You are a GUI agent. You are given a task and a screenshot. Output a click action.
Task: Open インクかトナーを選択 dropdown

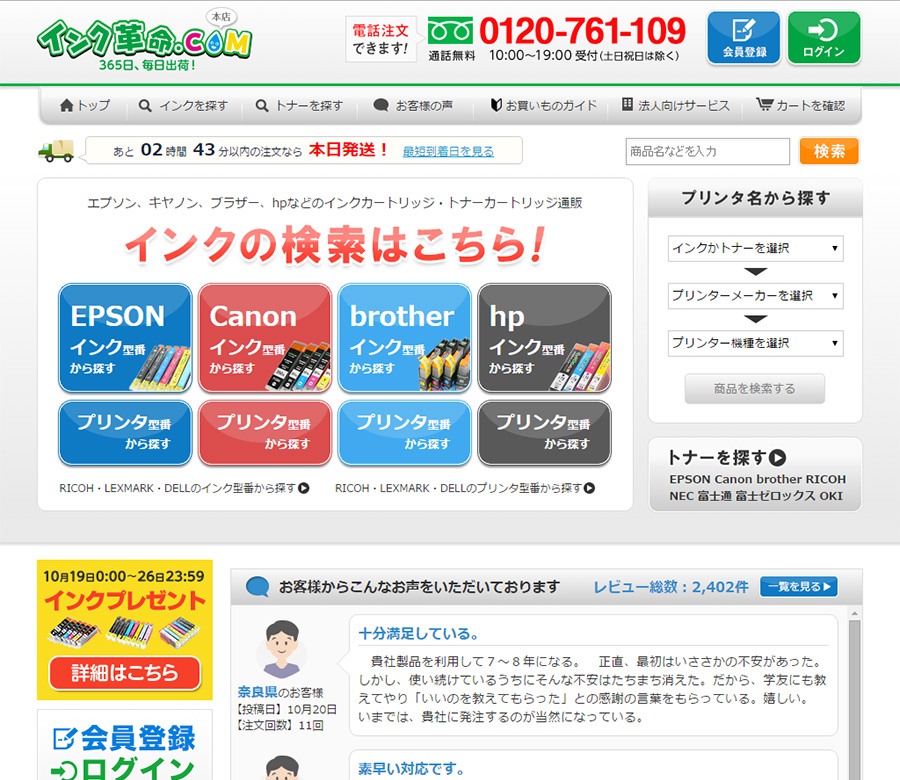(755, 249)
